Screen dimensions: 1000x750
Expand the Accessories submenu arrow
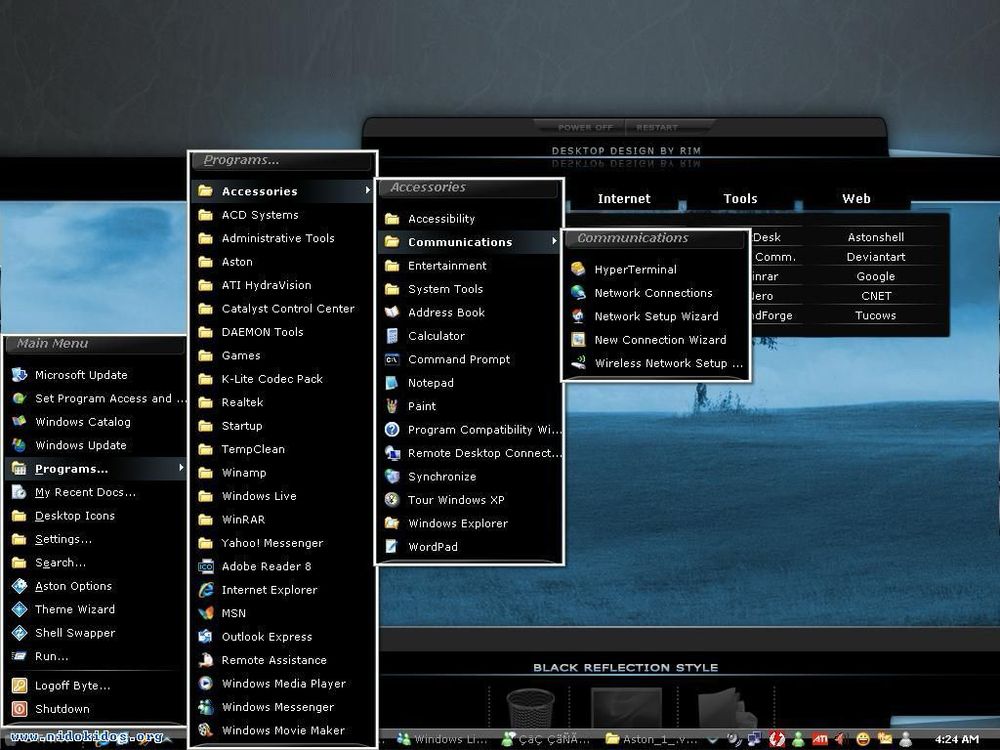[367, 191]
